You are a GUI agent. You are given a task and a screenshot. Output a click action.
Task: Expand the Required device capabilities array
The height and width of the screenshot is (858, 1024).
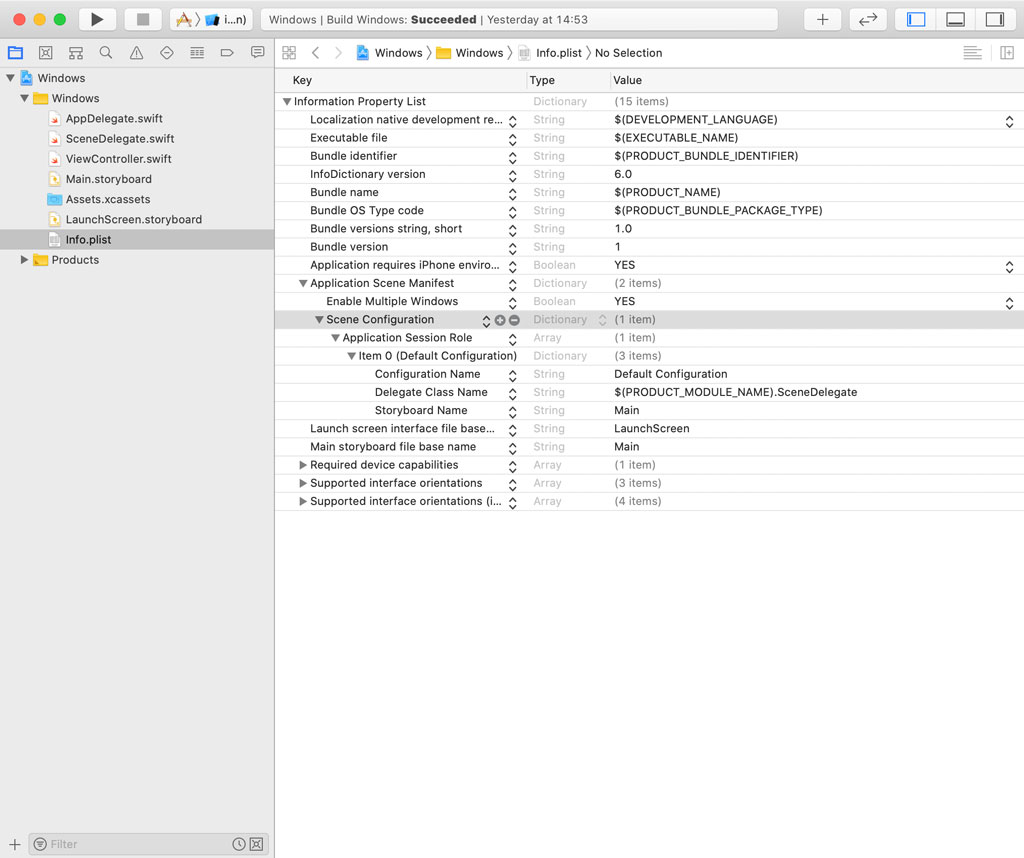(x=301, y=465)
